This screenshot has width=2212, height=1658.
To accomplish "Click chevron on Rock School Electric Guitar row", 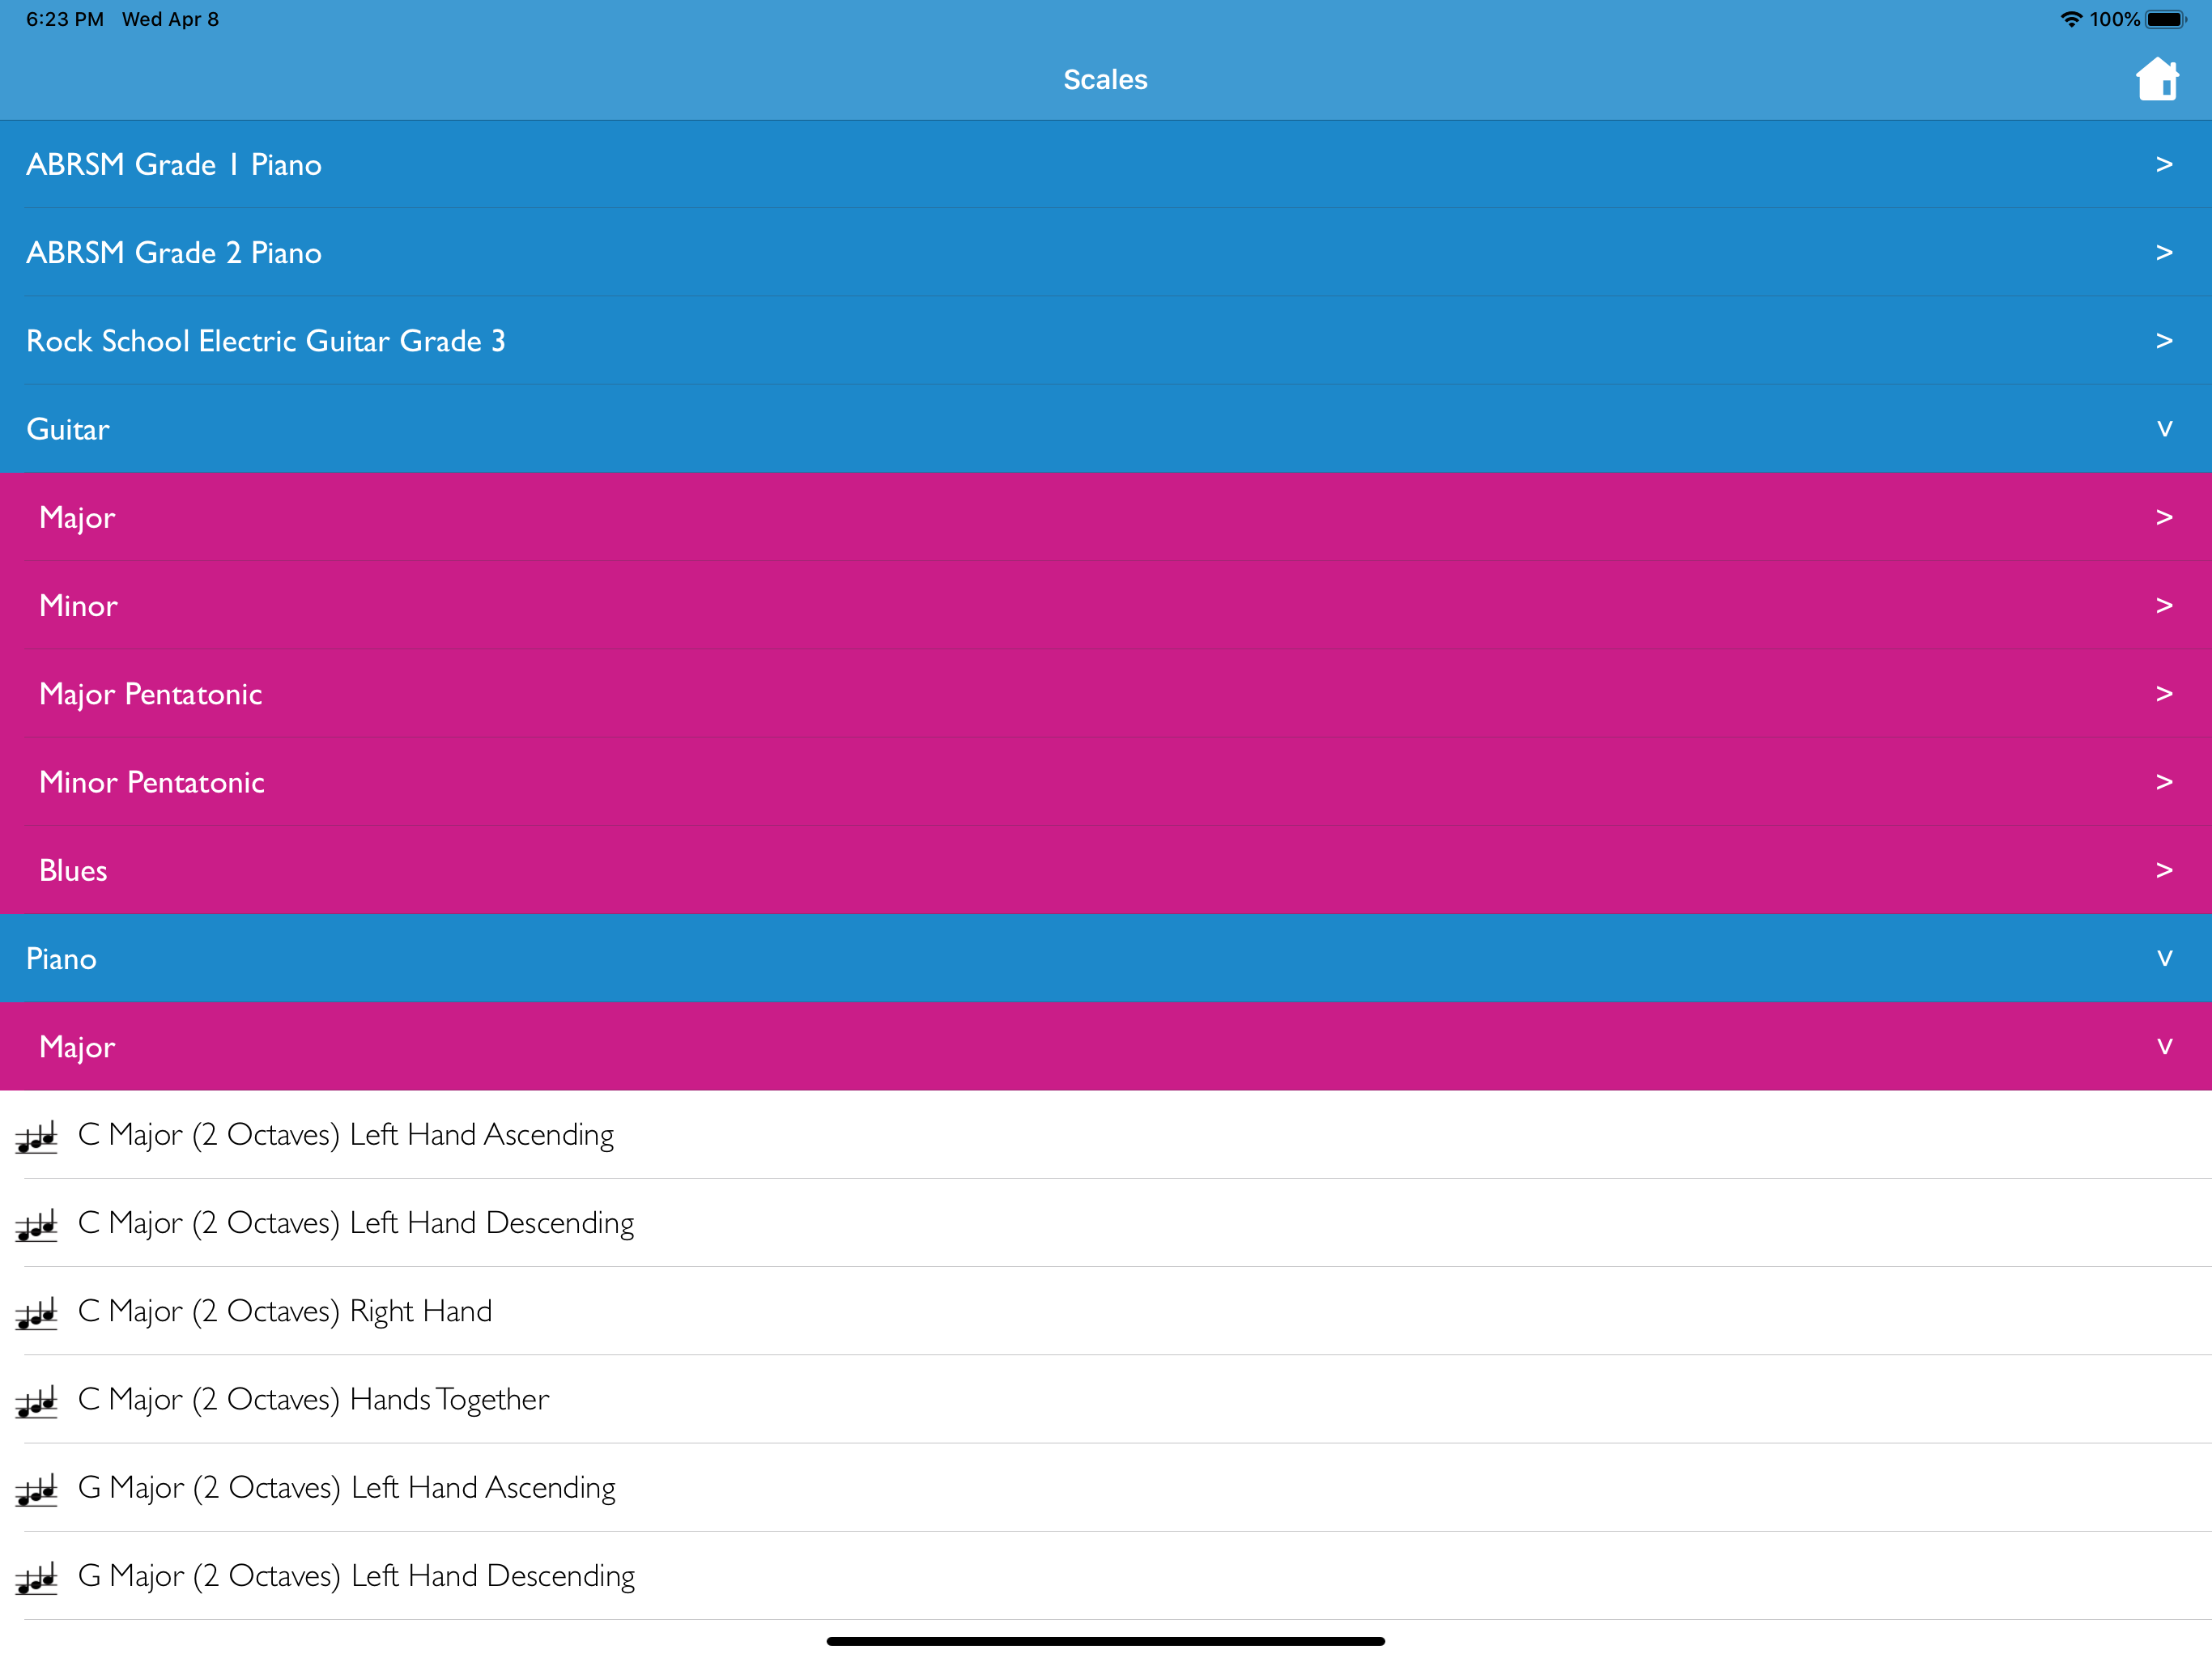I will click(2164, 340).
